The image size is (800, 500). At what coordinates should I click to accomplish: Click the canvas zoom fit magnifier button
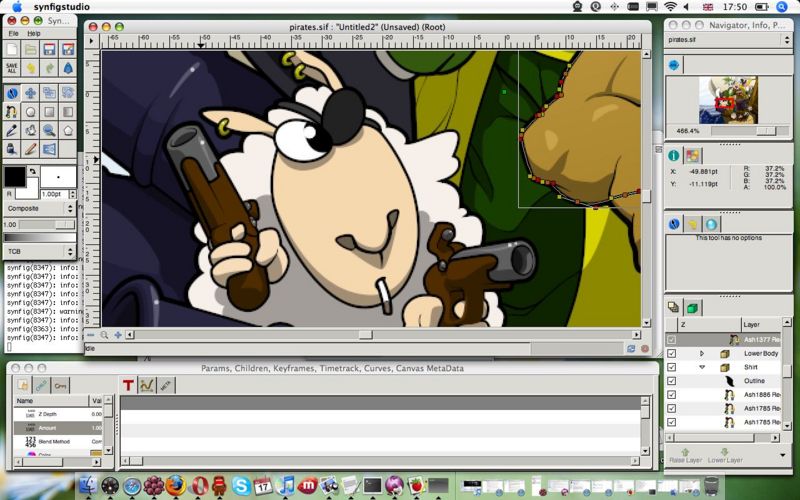pyautogui.click(x=104, y=335)
